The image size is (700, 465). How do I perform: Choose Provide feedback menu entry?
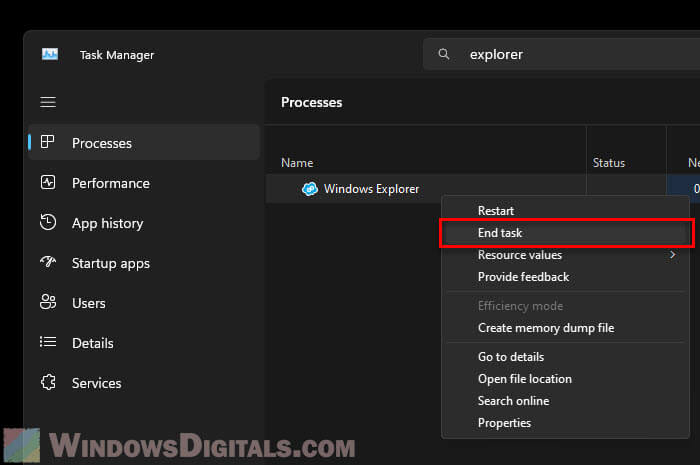point(566,277)
